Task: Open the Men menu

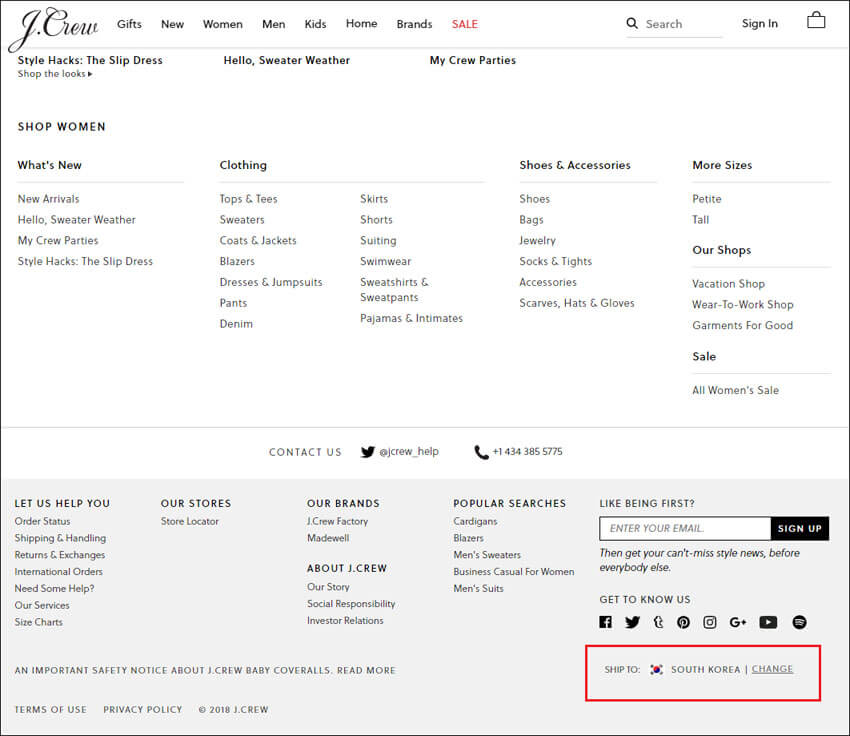Action: (x=274, y=24)
